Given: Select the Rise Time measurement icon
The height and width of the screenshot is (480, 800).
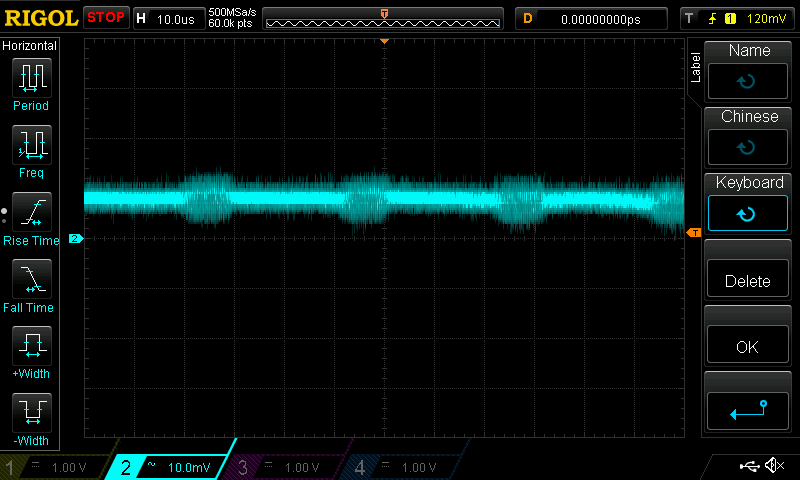Looking at the screenshot, I should (x=32, y=212).
